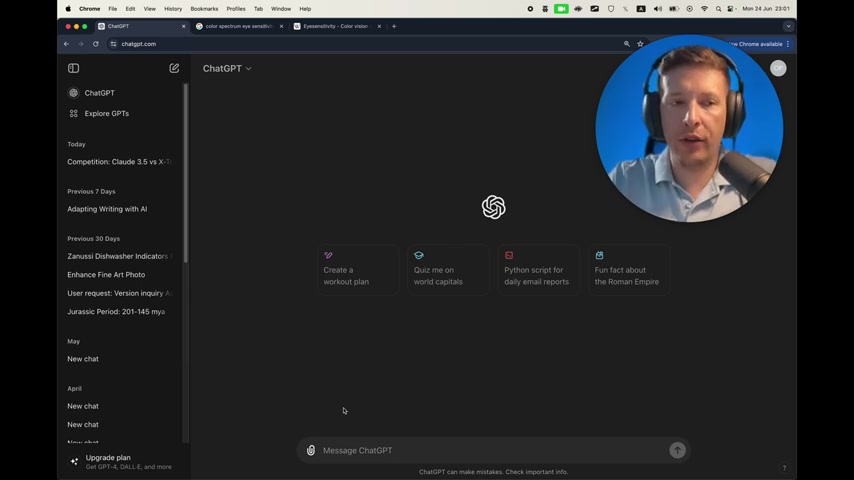Open Spotlight search in menu bar
The image size is (854, 480).
[x=718, y=9]
